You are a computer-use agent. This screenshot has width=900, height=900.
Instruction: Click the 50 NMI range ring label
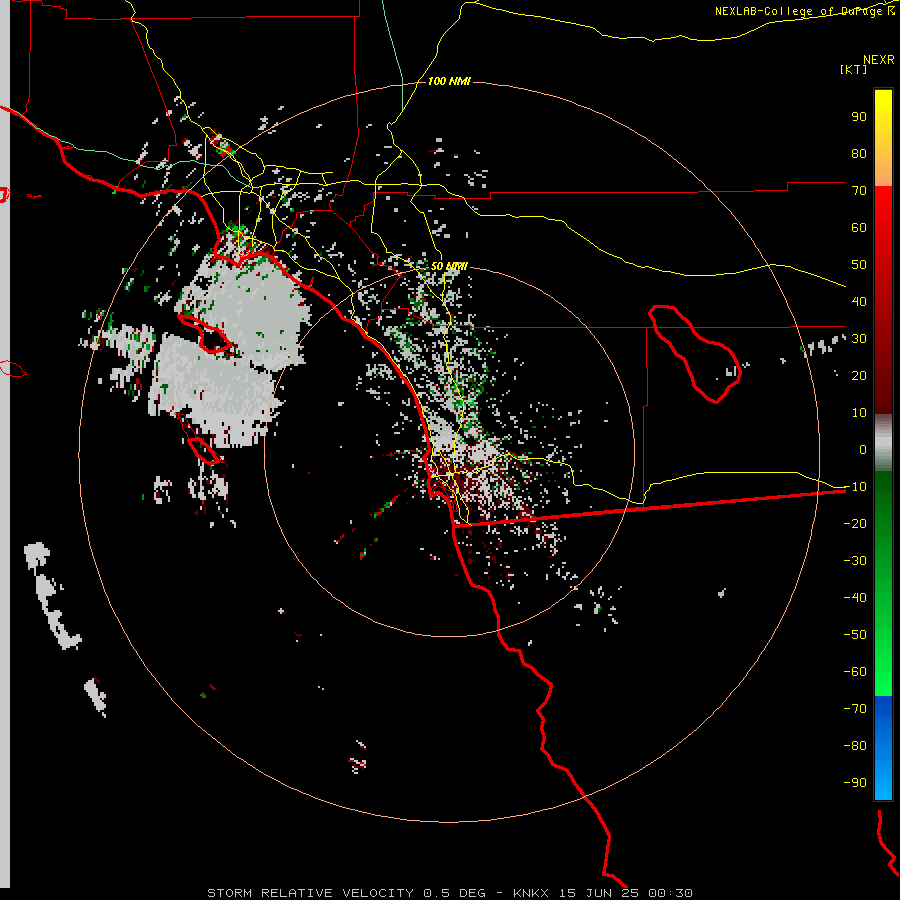click(449, 266)
